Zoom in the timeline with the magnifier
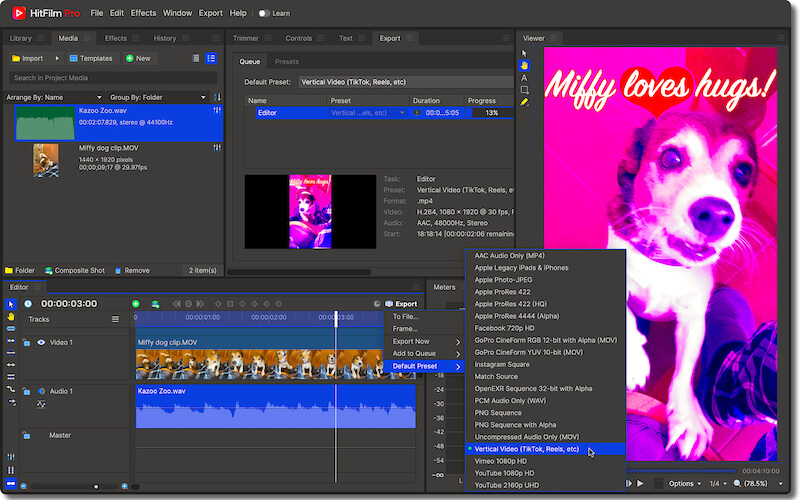This screenshot has height=500, width=800. [x=124, y=486]
